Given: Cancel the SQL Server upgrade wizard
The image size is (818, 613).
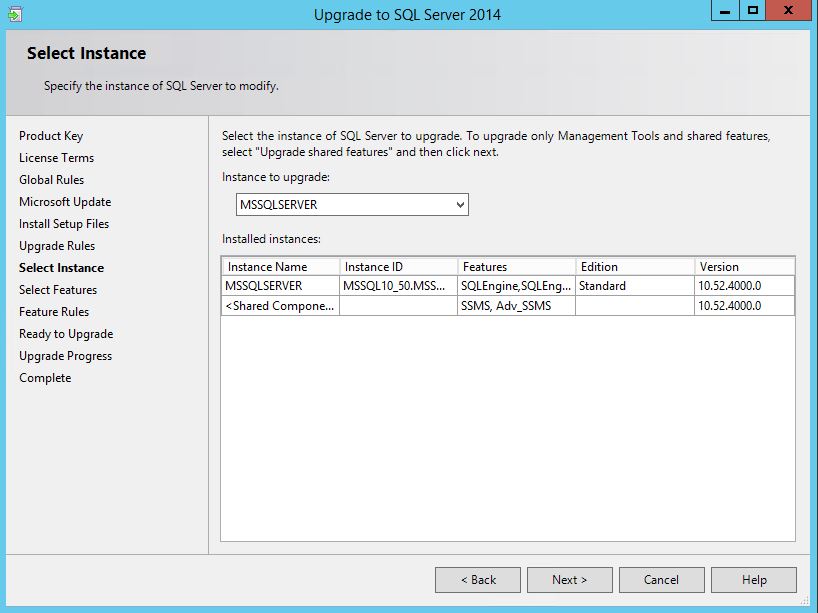Looking at the screenshot, I should click(x=661, y=580).
